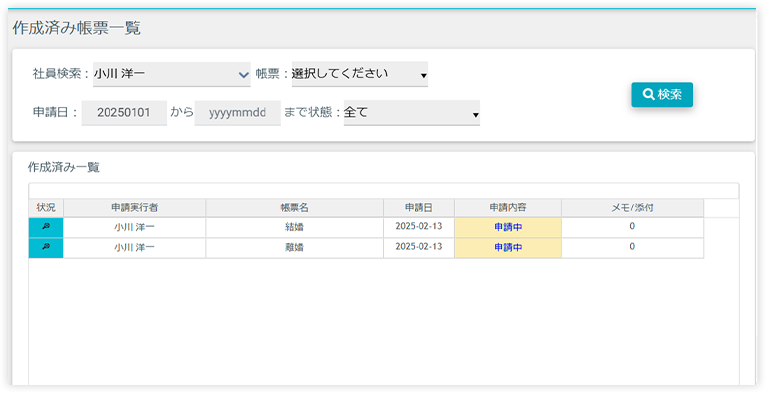The height and width of the screenshot is (393, 766).
Task: Click memo count 0 in 離婚 row
Action: [x=632, y=247]
